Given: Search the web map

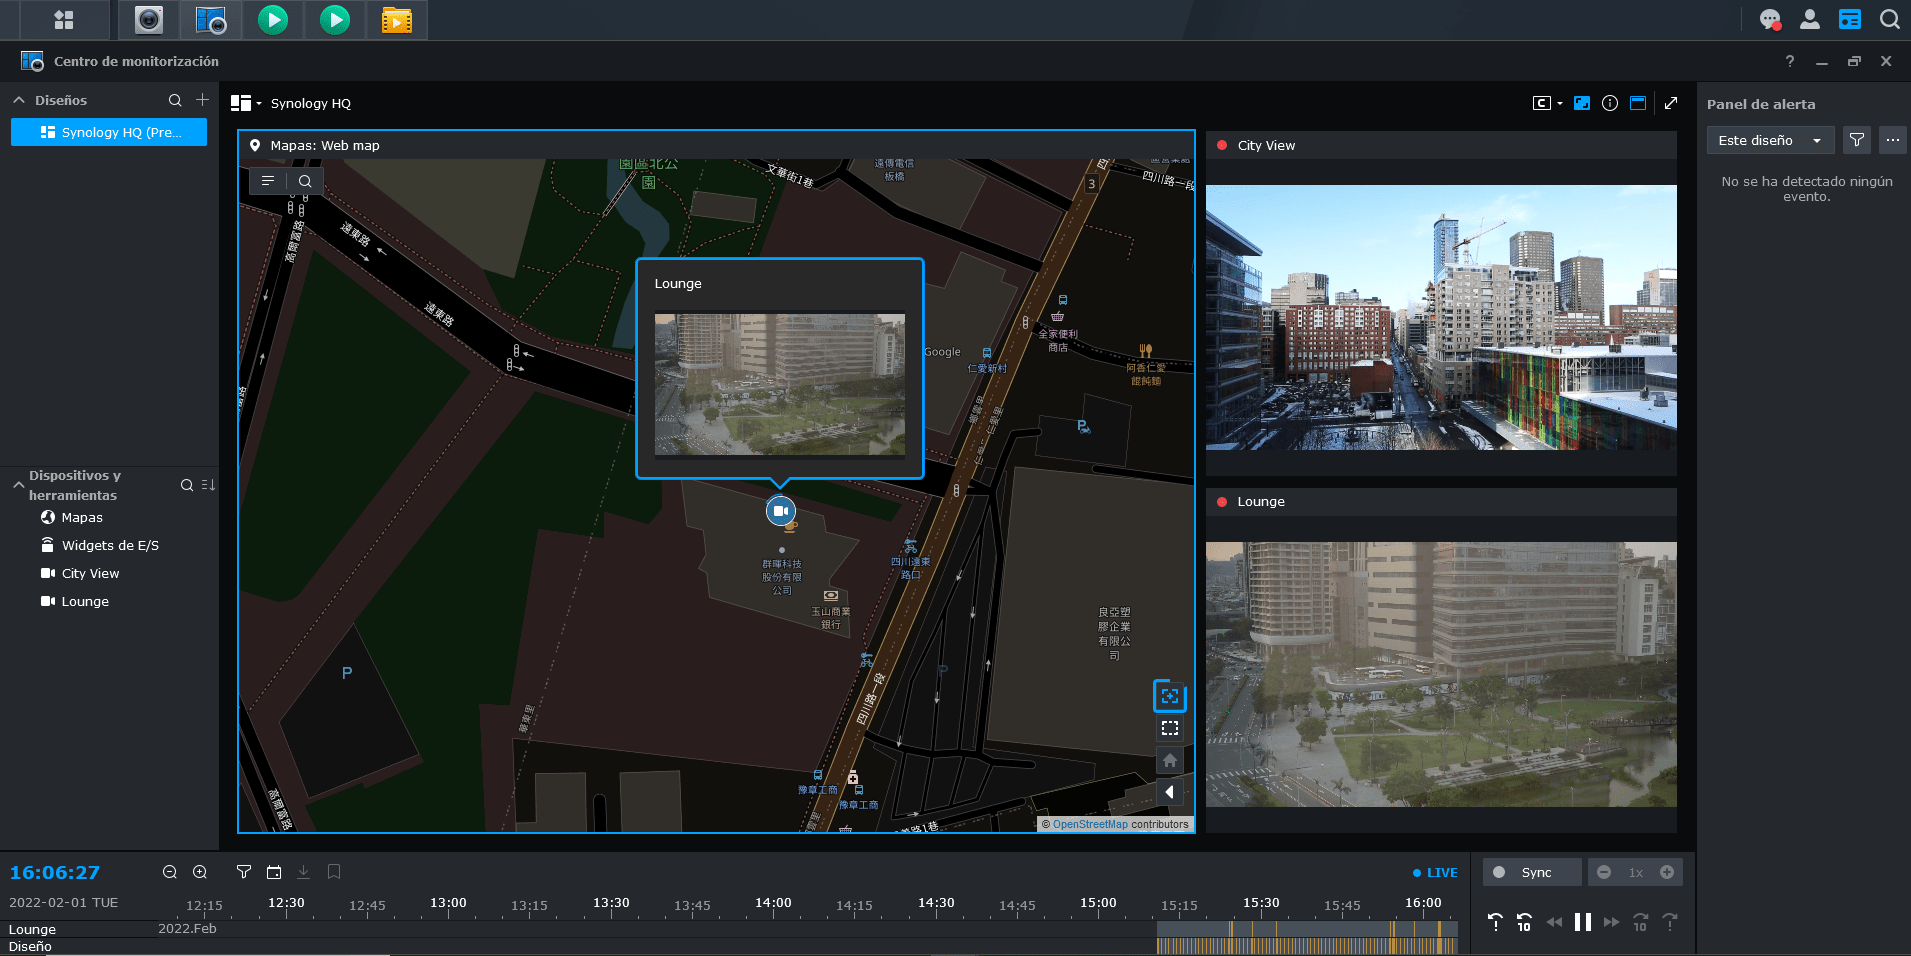Looking at the screenshot, I should (305, 181).
